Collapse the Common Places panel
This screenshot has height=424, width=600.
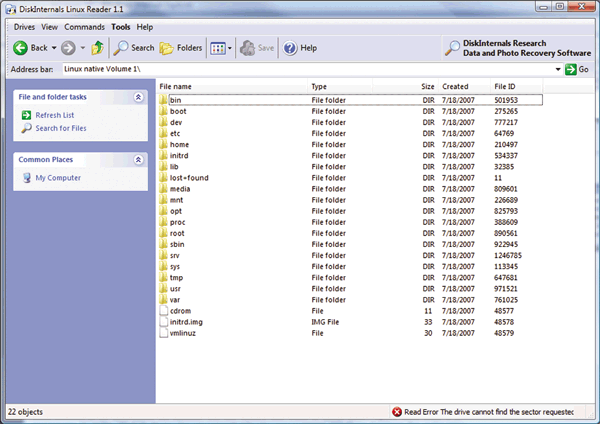point(138,159)
